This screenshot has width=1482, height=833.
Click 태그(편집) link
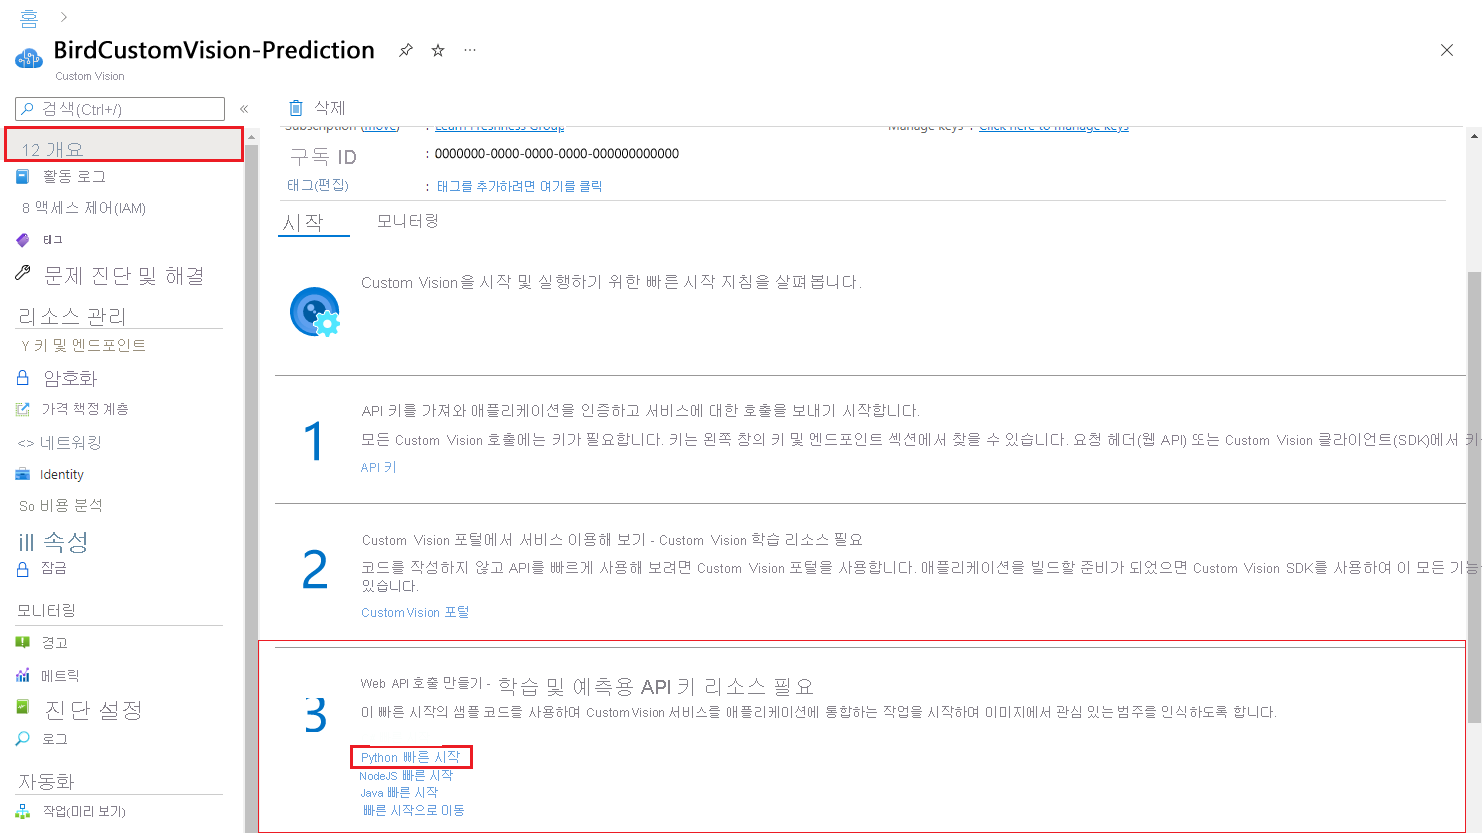pos(318,186)
